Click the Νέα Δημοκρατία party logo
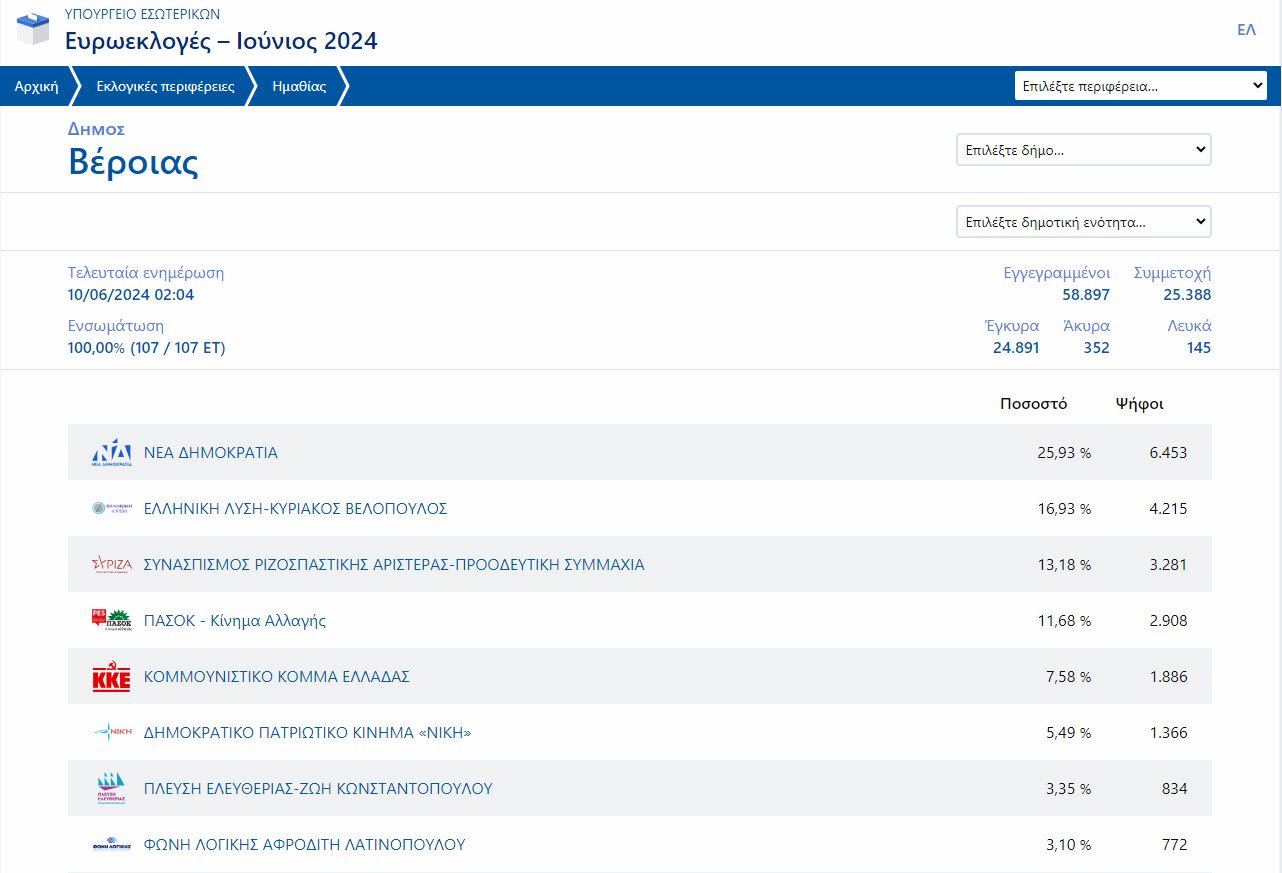Screen dimensions: 1282x873 tap(111, 453)
